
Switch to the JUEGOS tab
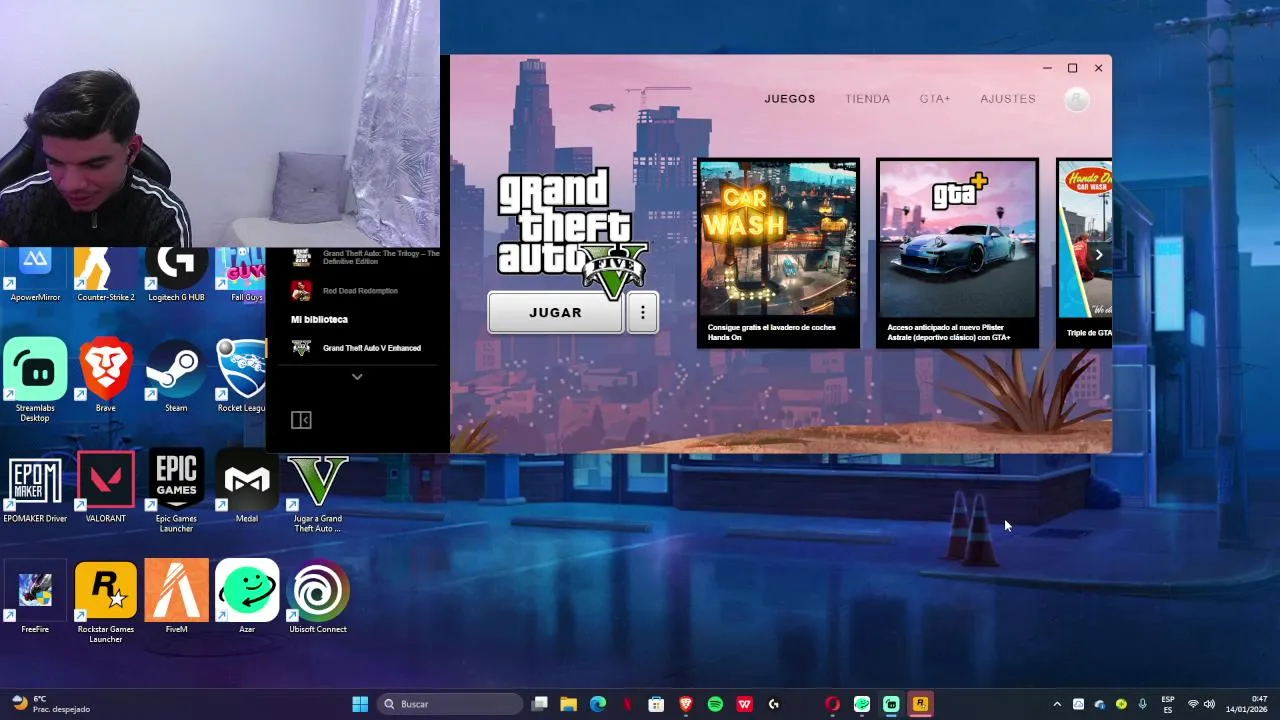[790, 99]
